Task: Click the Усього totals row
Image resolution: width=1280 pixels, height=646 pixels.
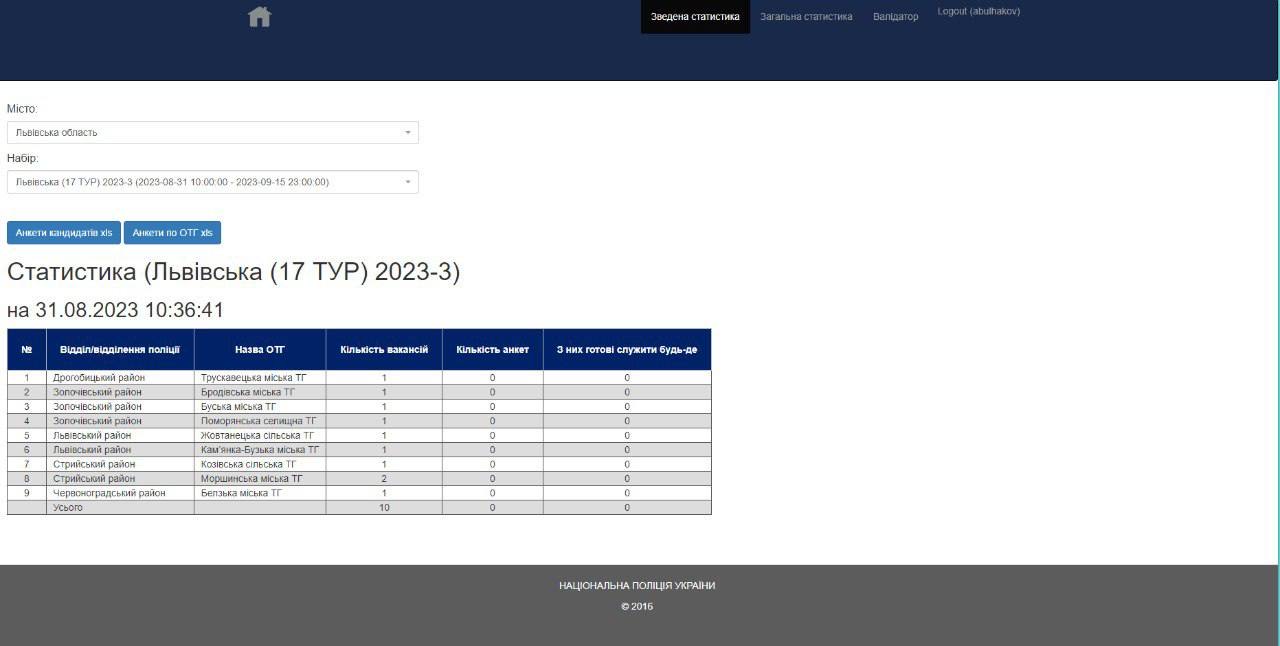Action: click(68, 508)
